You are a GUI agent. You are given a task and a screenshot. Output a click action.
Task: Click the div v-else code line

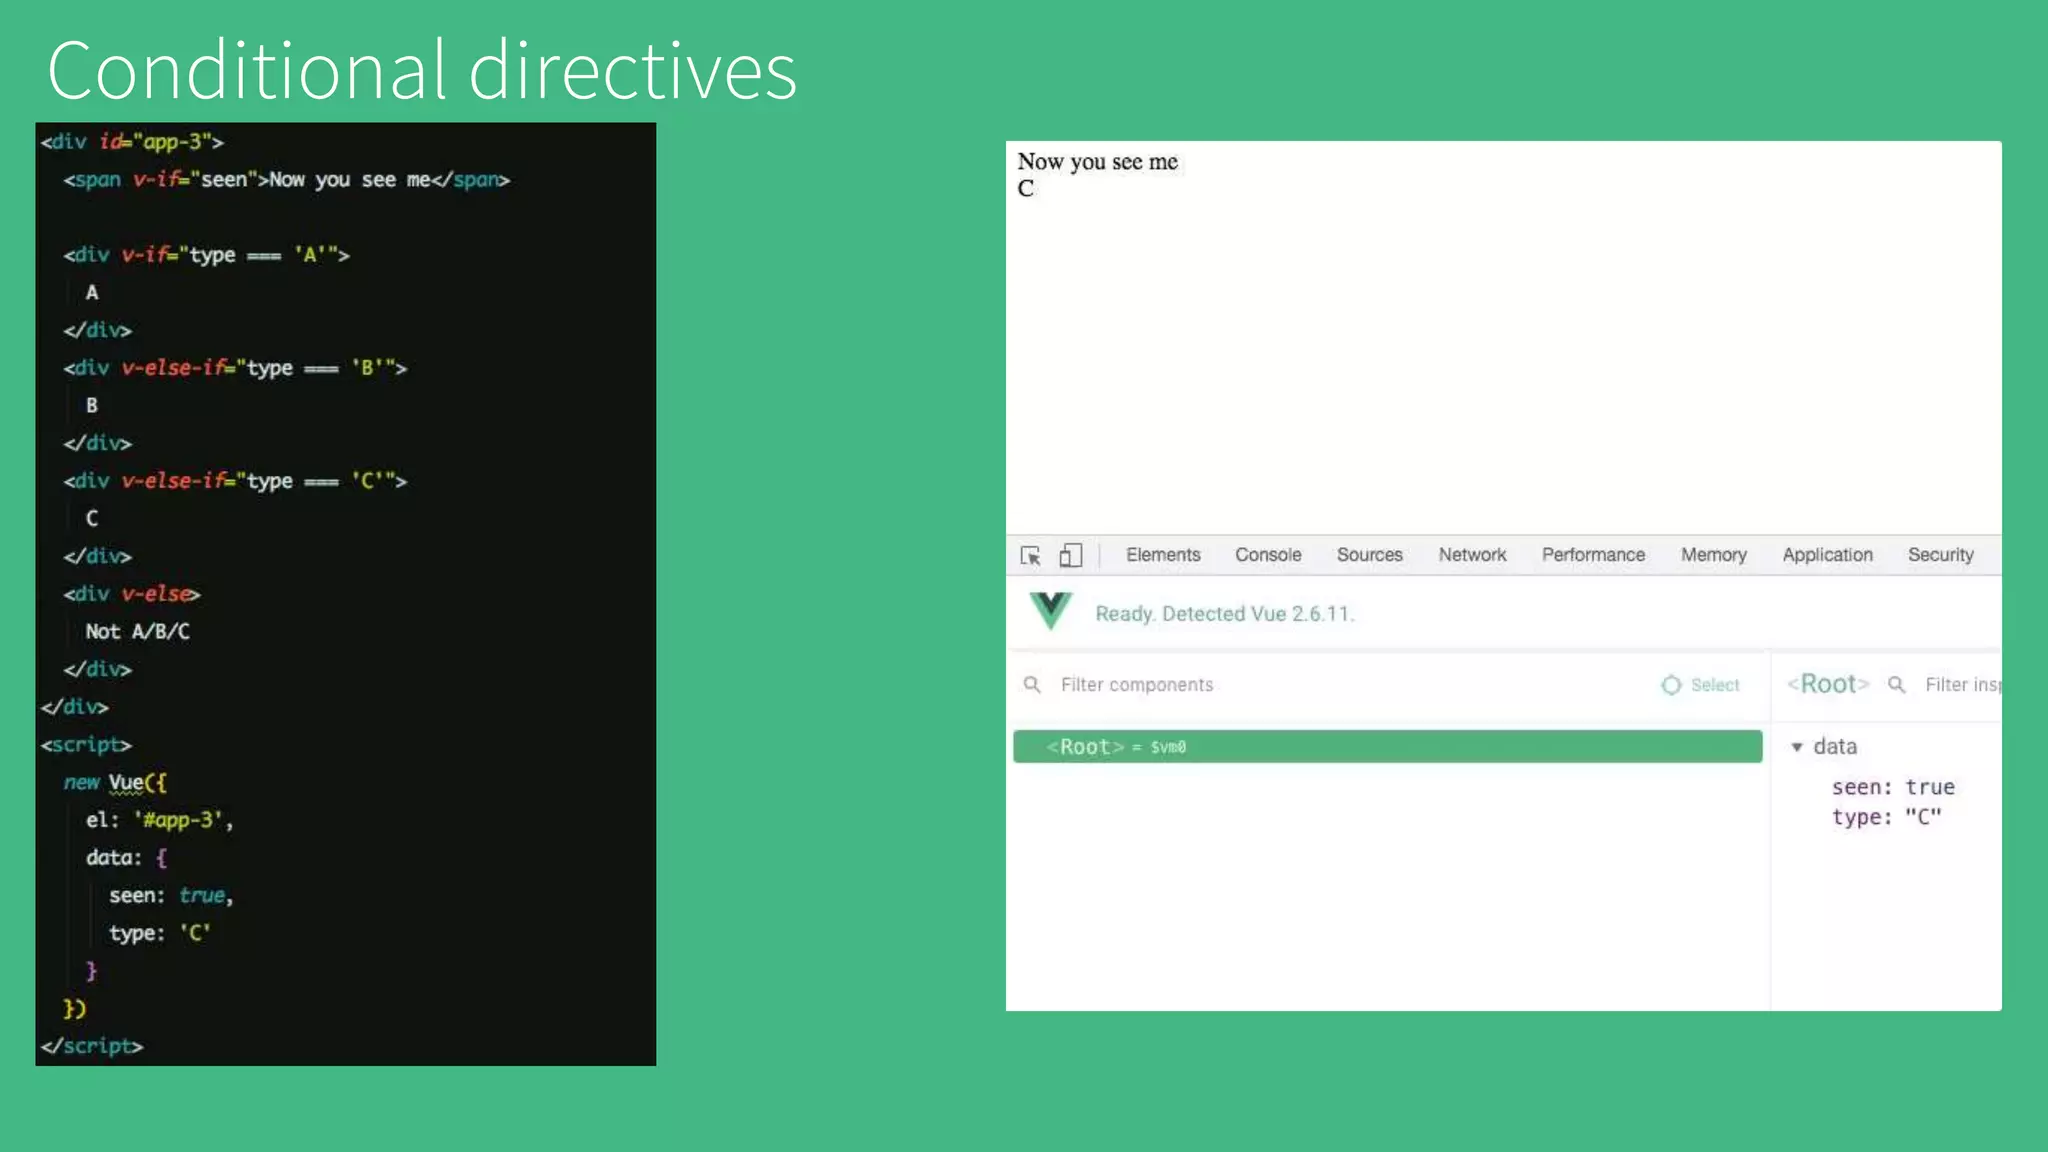pyautogui.click(x=132, y=594)
